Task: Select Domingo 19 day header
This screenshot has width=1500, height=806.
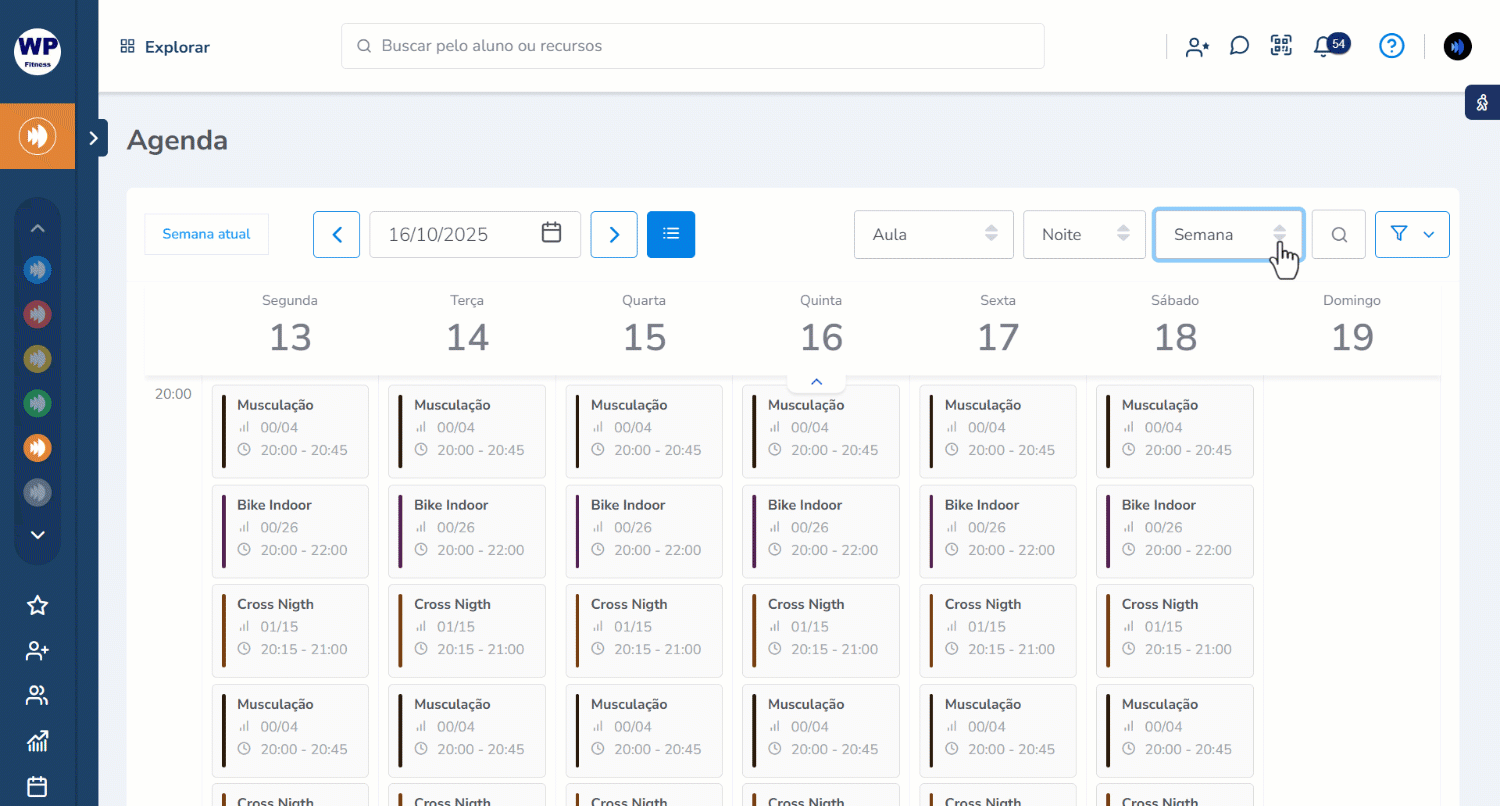Action: coord(1352,325)
